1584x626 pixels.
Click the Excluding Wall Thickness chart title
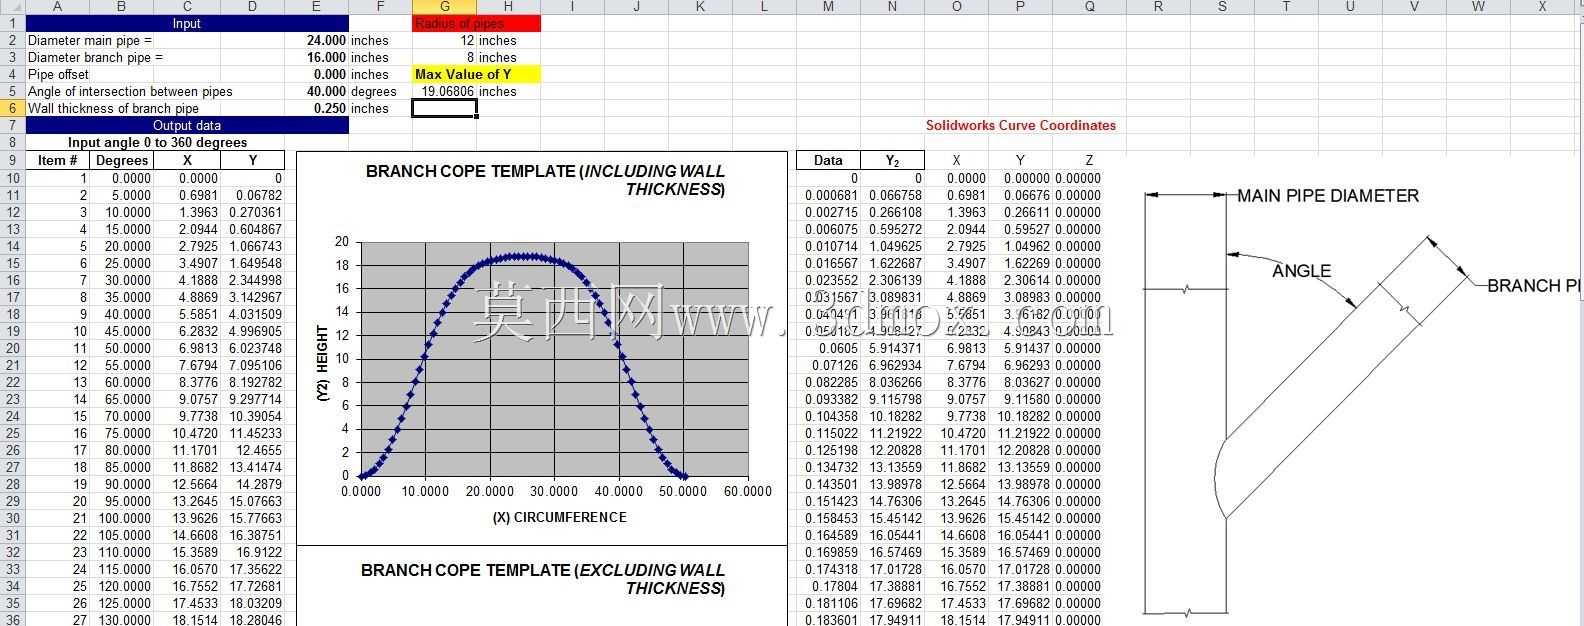pos(543,579)
